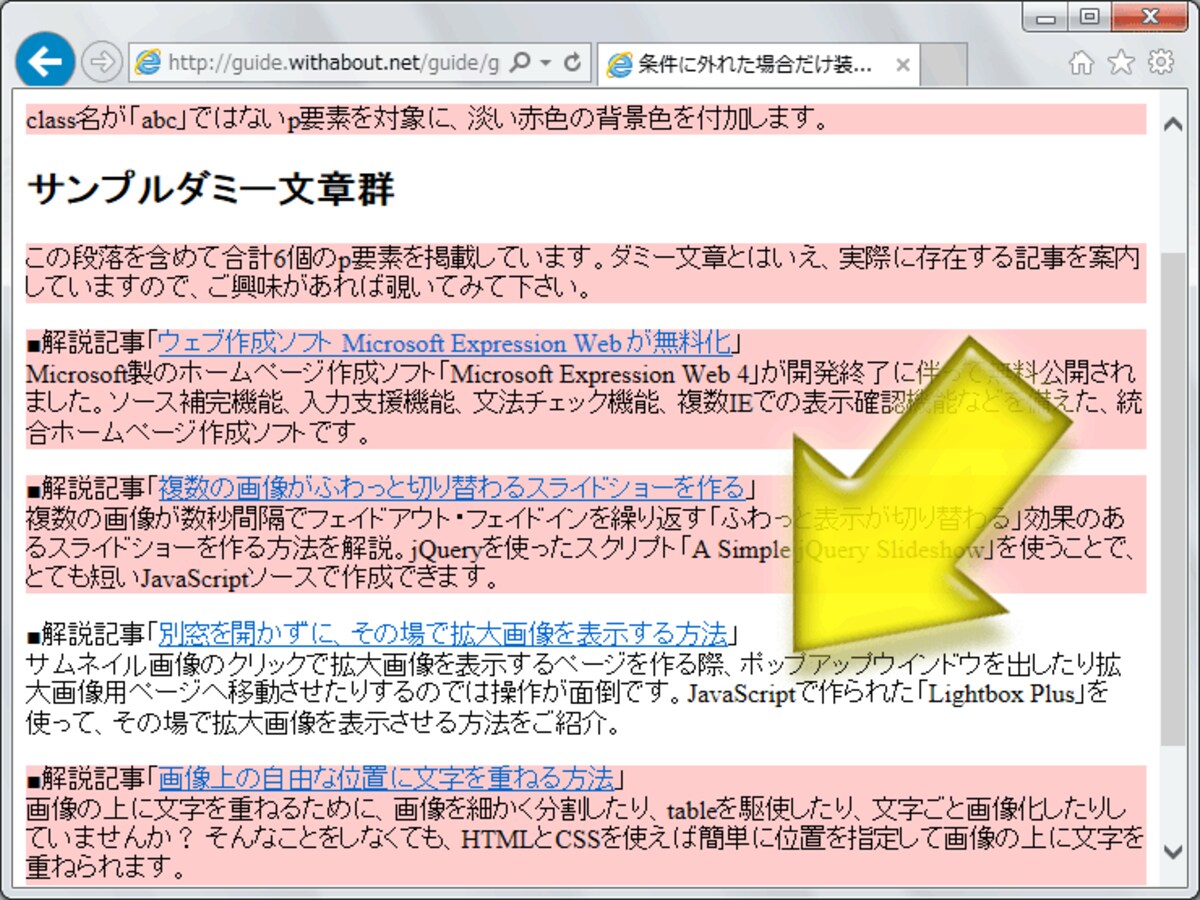
Task: Open link 画像上の自由な位置に文字を重ねる方法
Action: coord(386,778)
